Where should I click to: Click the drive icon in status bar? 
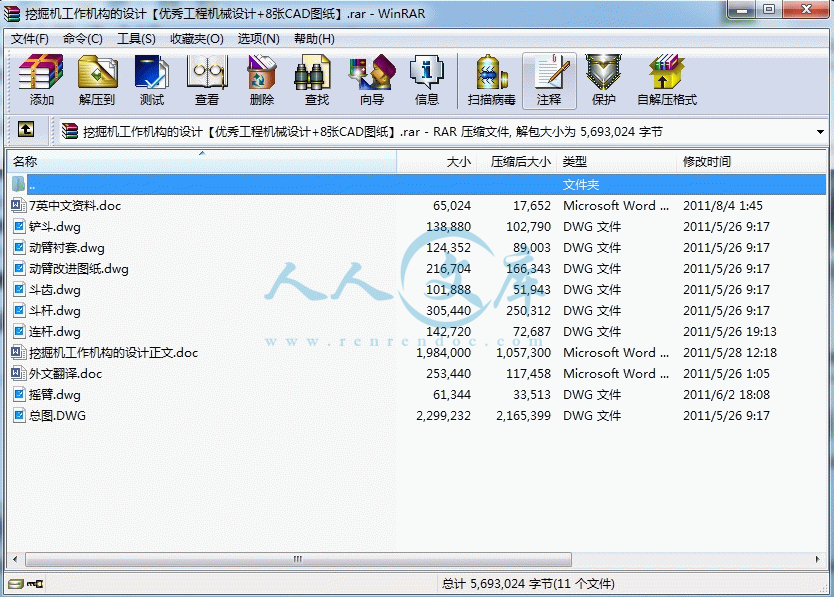(16, 584)
